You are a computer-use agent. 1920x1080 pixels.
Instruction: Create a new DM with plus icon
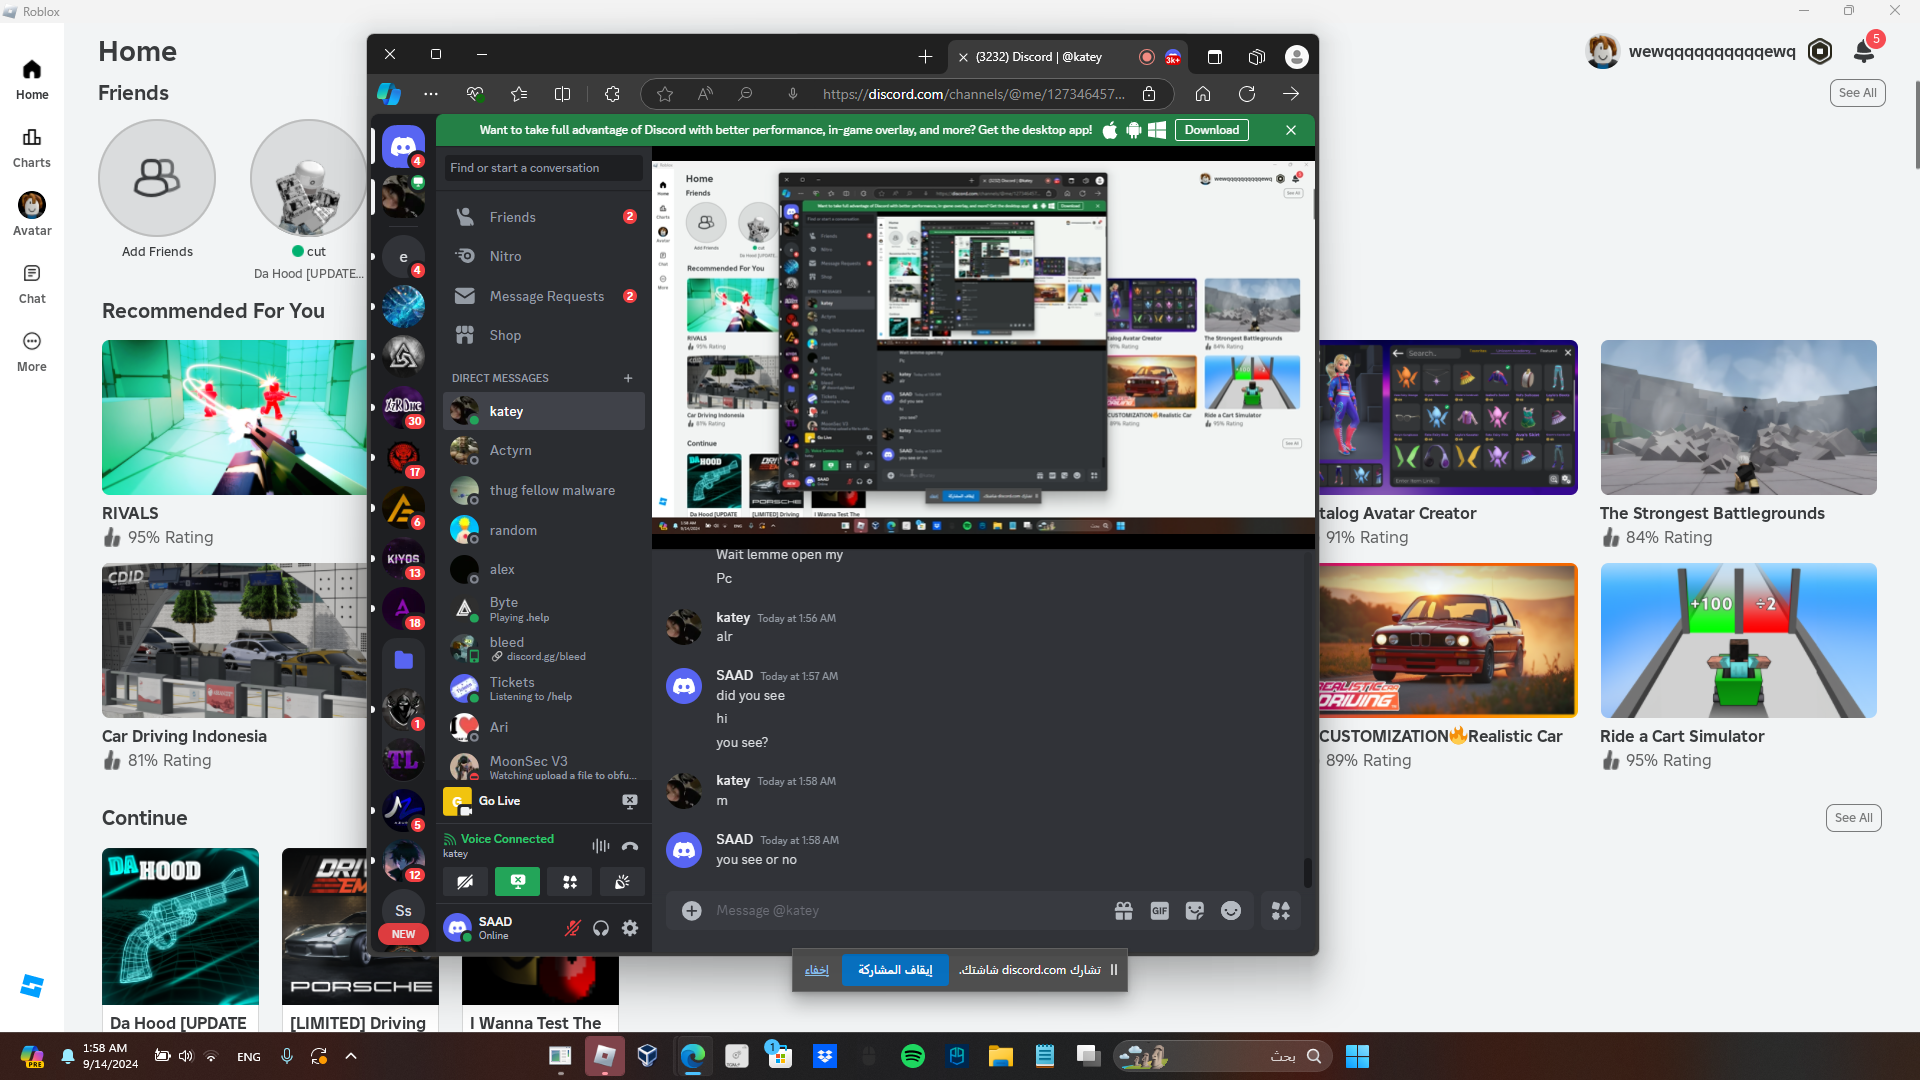(x=628, y=378)
